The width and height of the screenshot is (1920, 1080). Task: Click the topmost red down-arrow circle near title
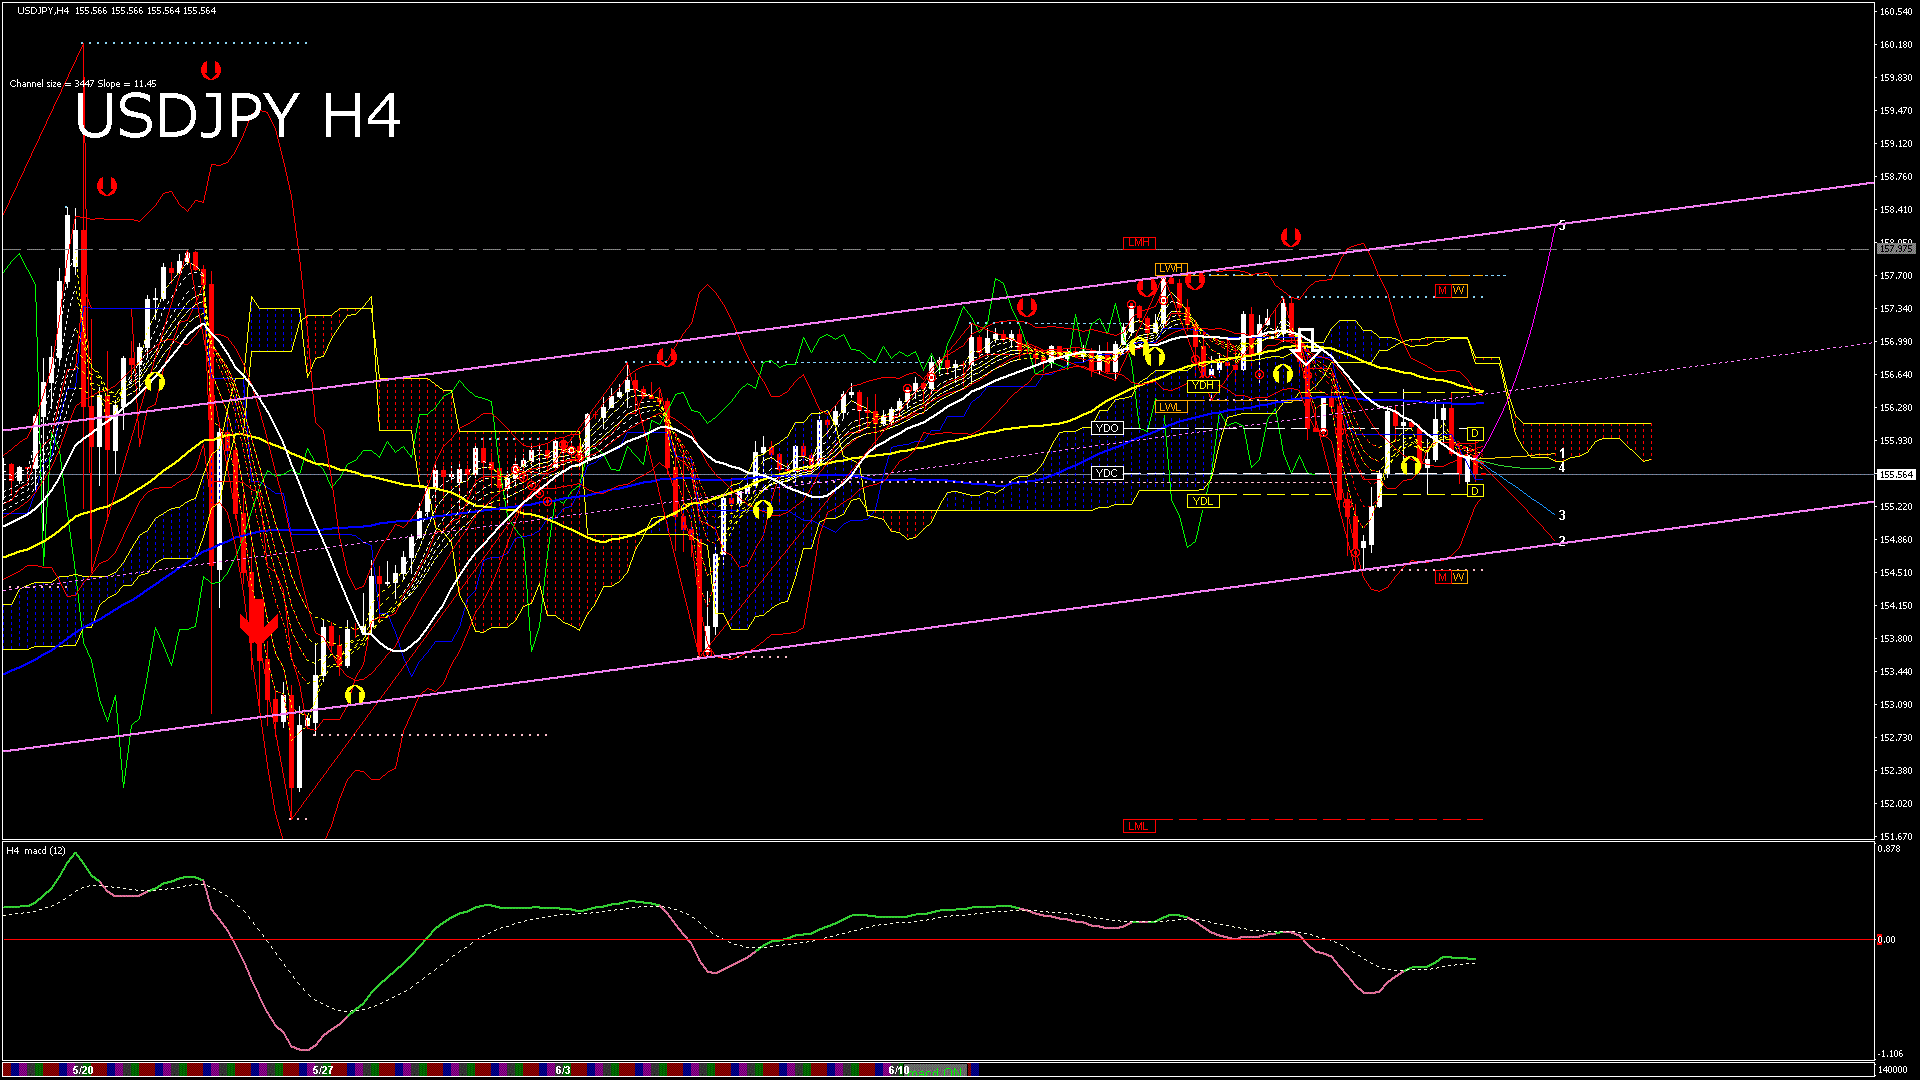[x=210, y=70]
